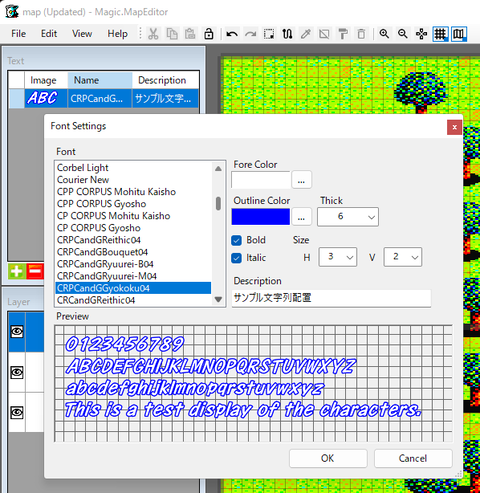Click the green plus add text button
480x493 pixels.
[x=17, y=271]
